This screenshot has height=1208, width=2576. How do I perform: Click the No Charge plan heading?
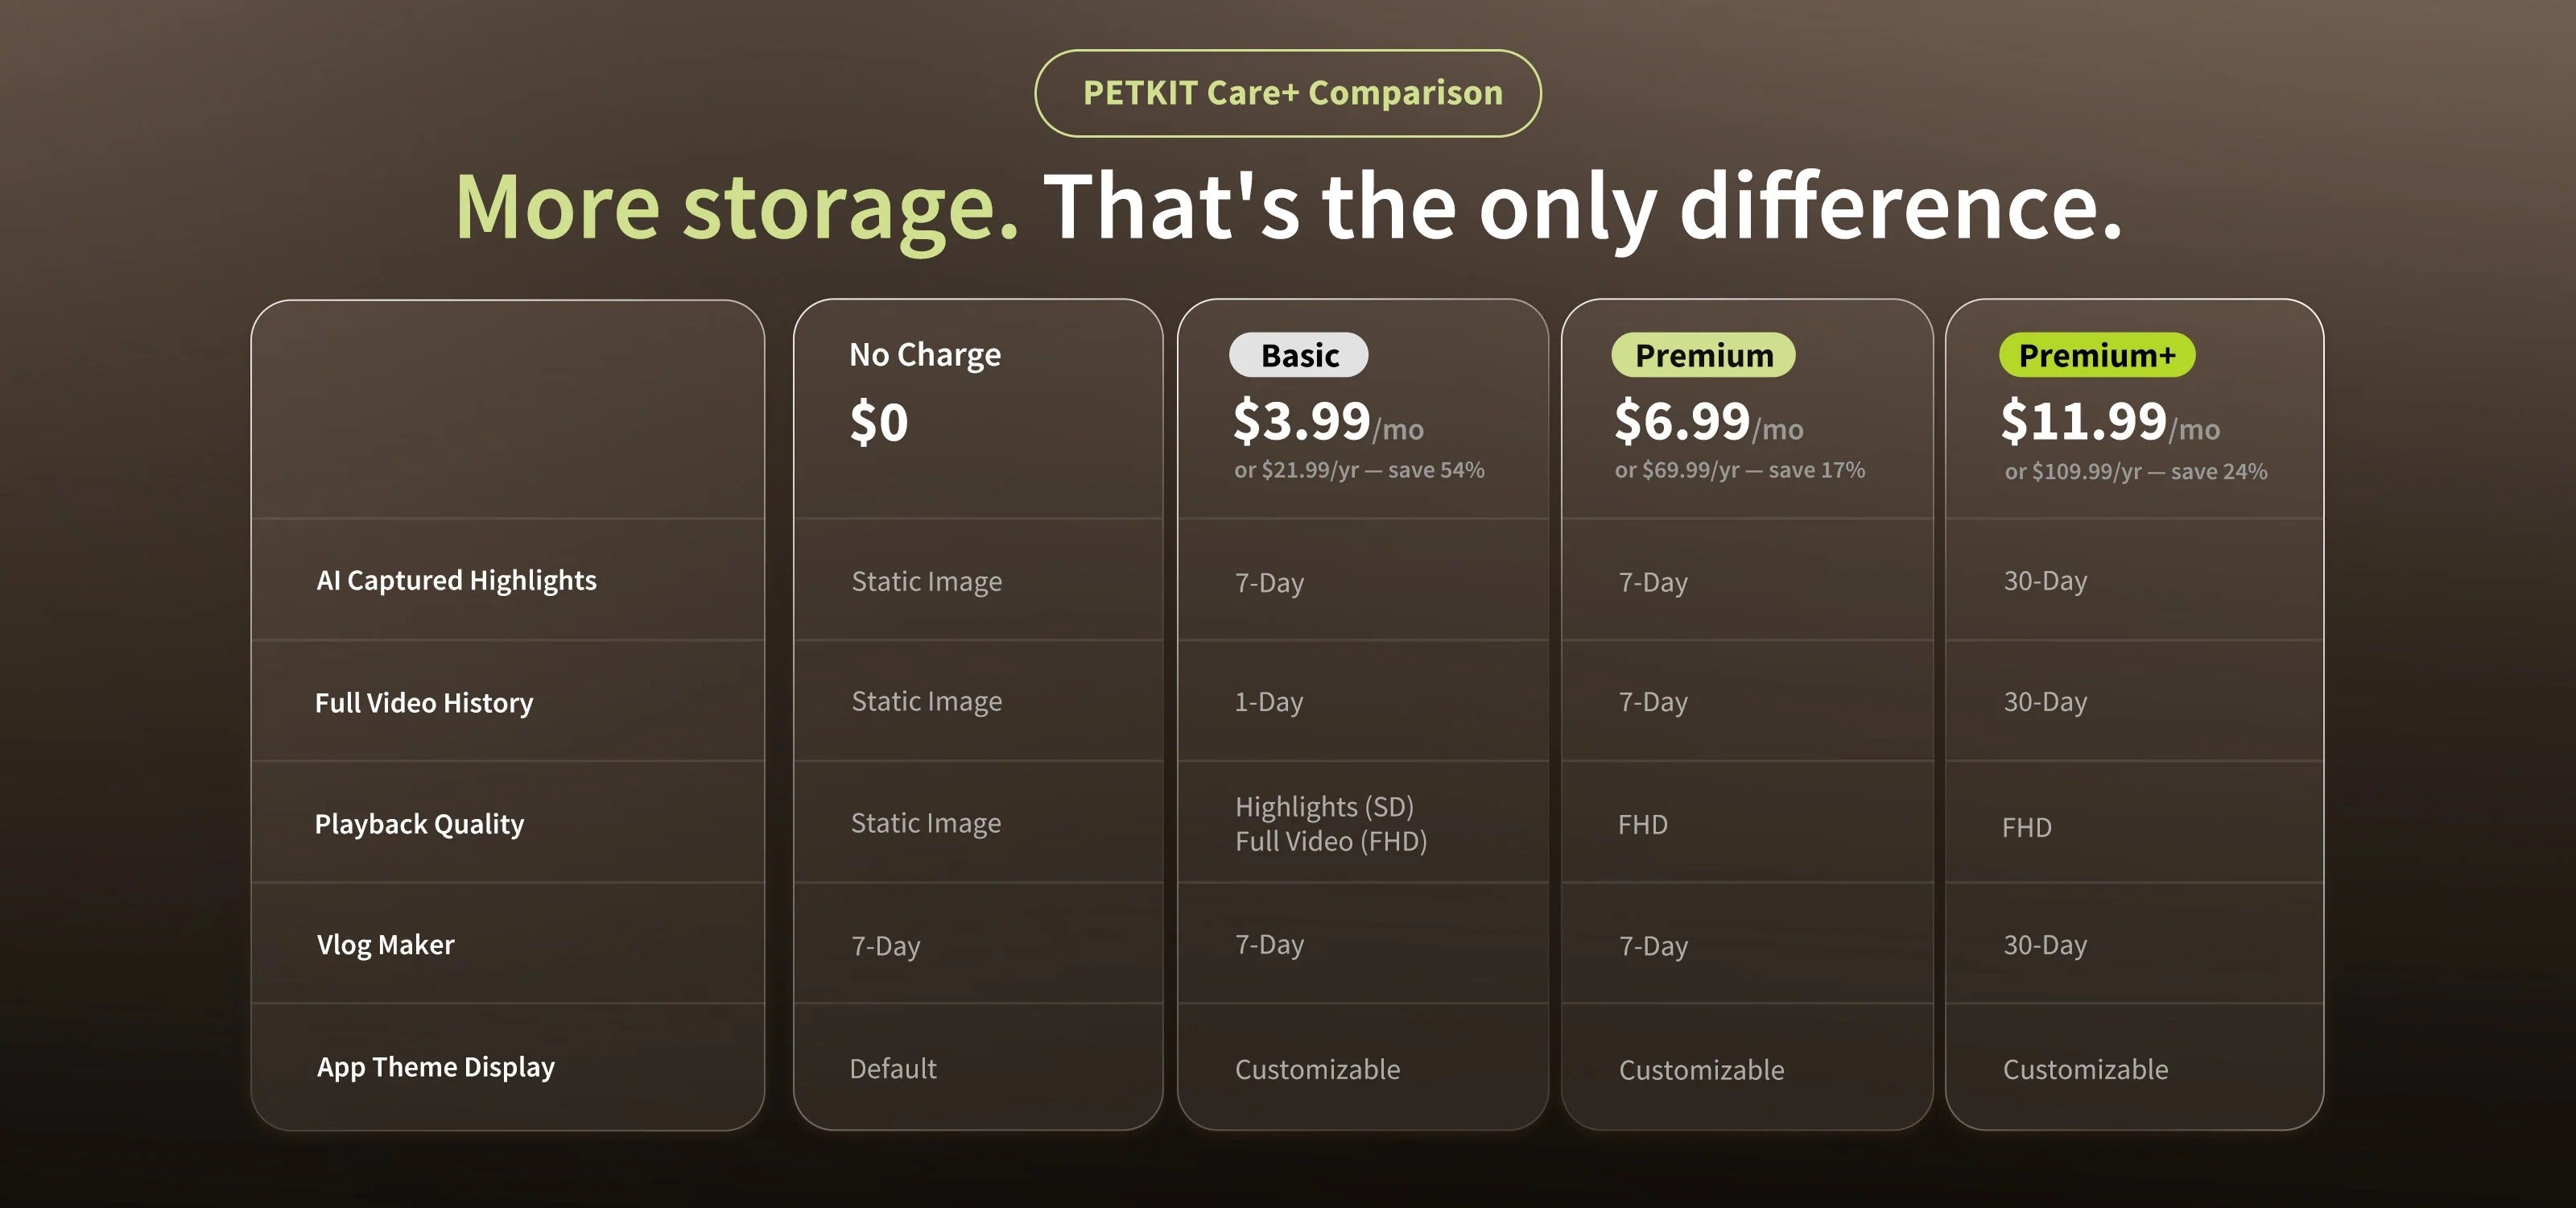tap(925, 355)
